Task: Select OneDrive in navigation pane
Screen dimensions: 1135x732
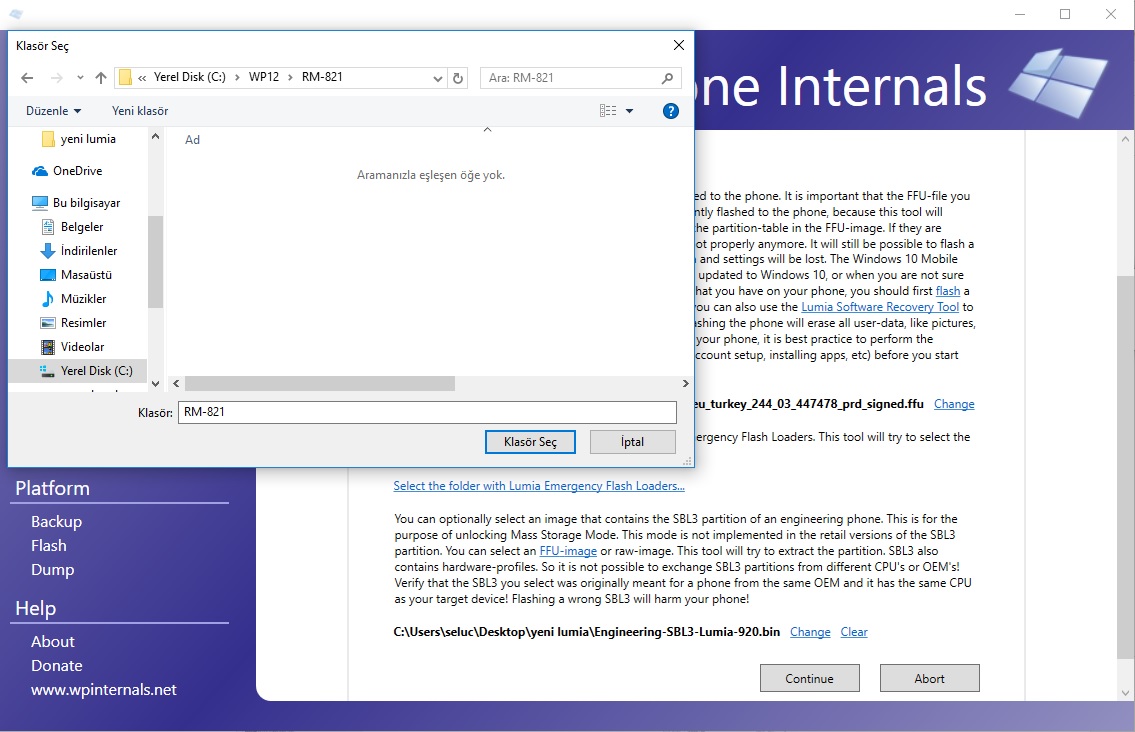Action: (67, 171)
